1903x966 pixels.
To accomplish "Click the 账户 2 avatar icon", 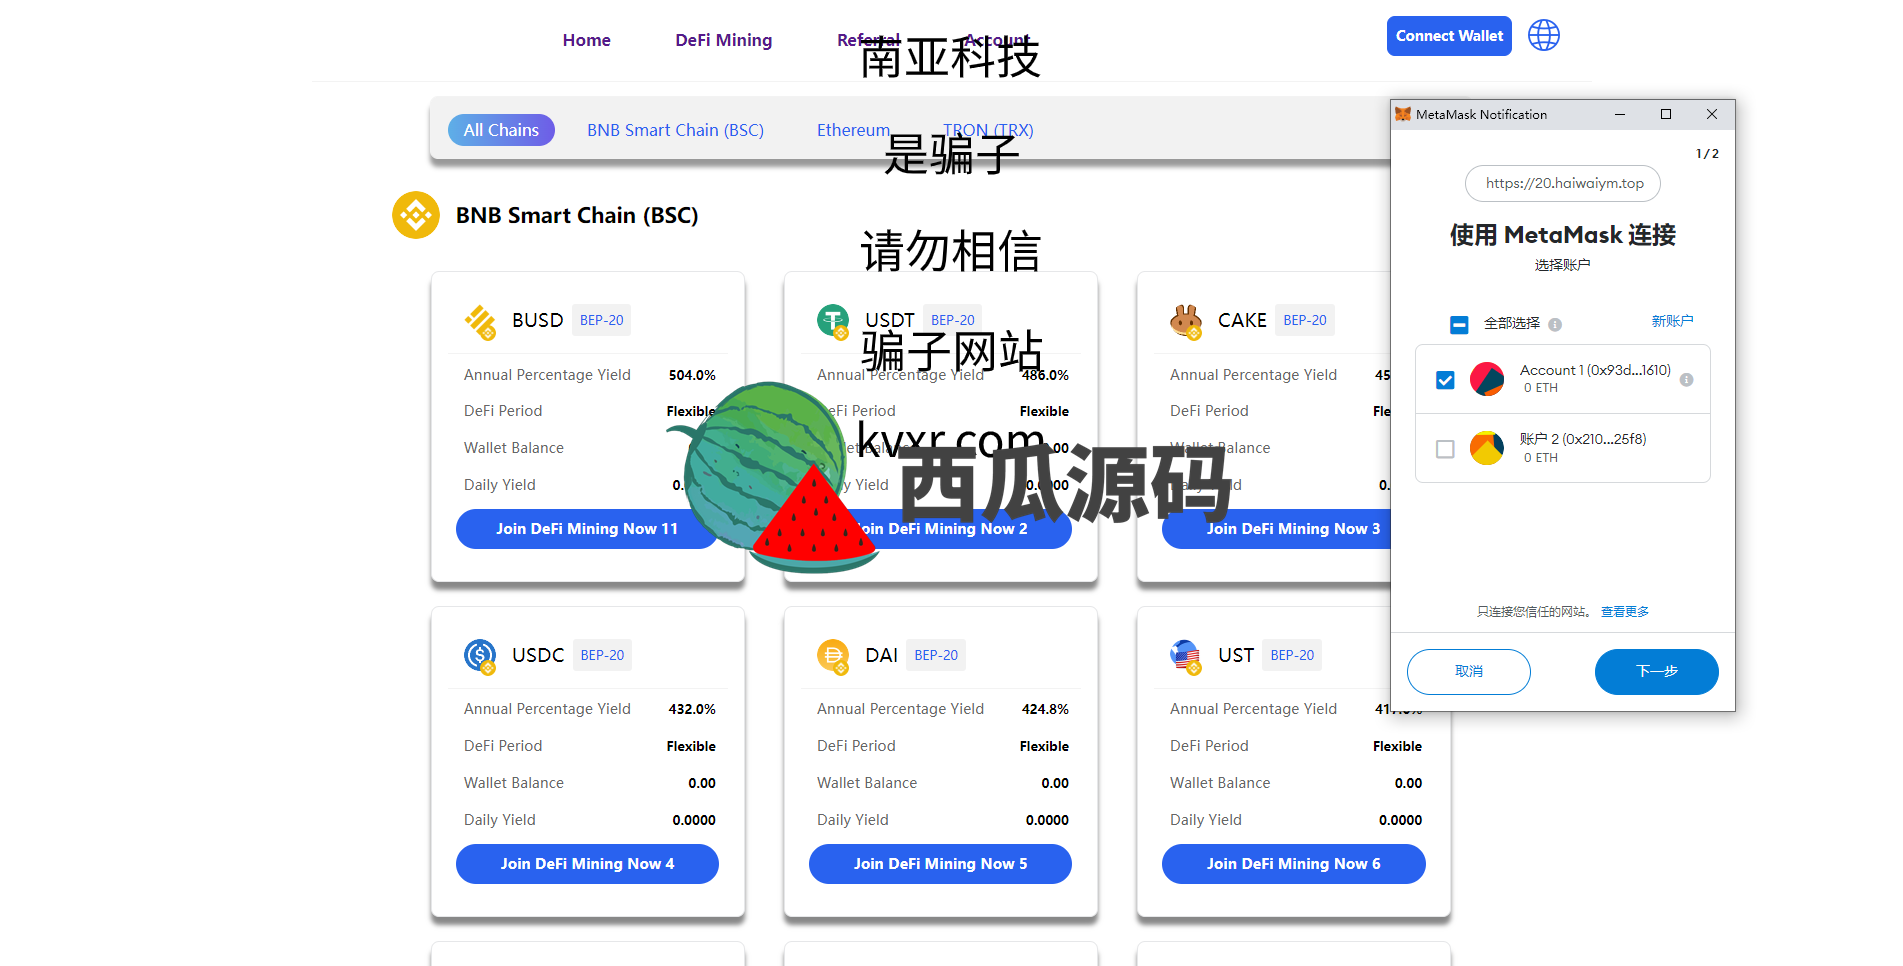I will pos(1487,448).
